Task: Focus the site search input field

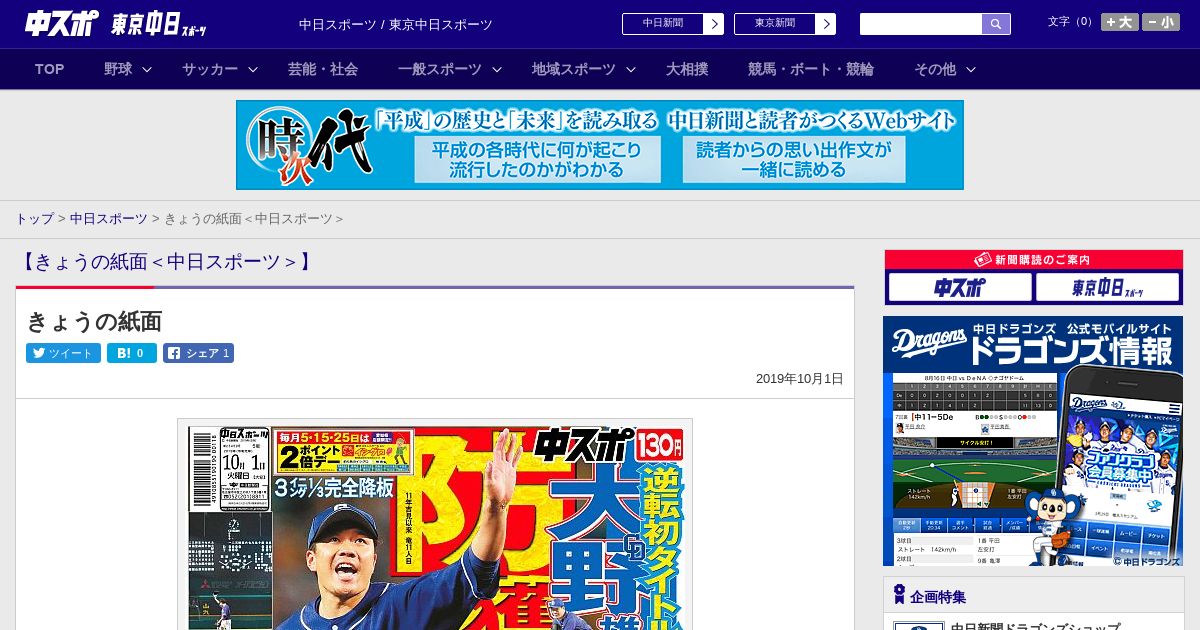Action: [921, 24]
